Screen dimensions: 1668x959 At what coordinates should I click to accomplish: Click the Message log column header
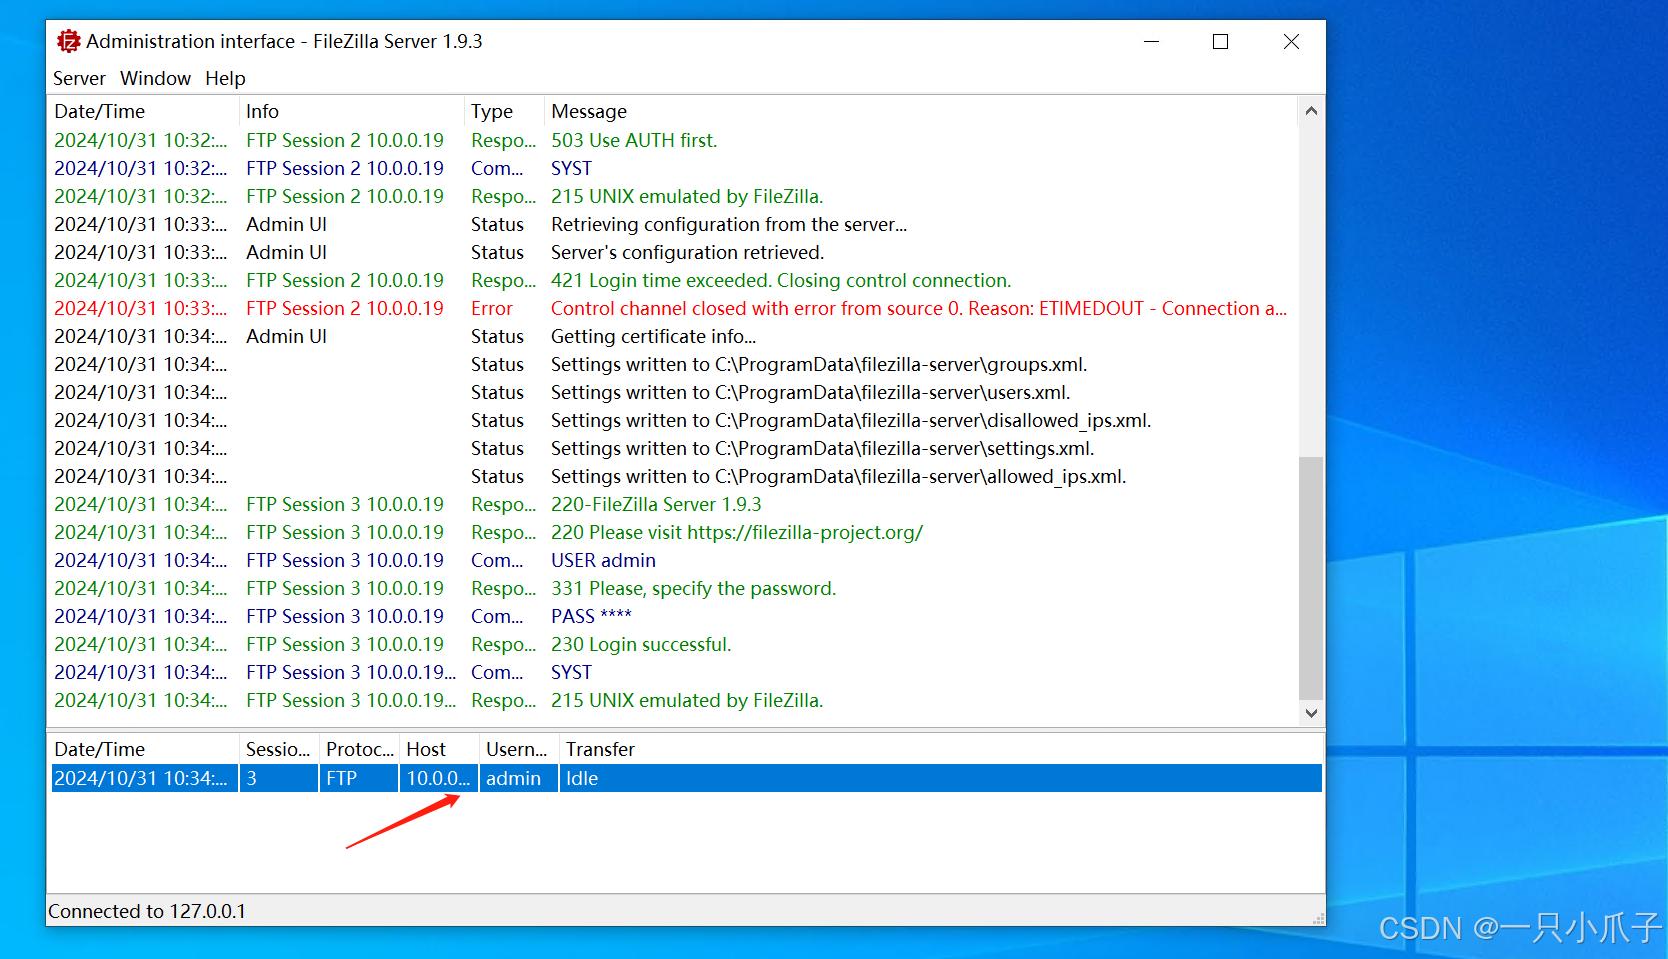pos(920,111)
